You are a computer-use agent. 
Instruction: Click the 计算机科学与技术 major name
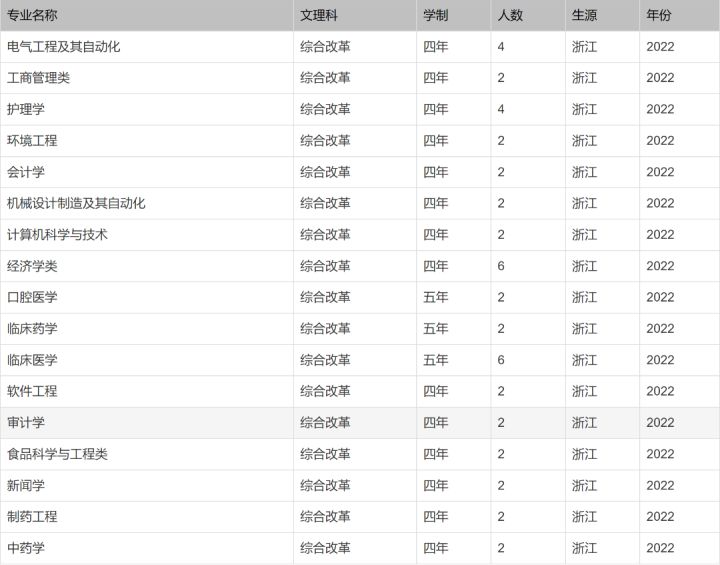click(57, 235)
